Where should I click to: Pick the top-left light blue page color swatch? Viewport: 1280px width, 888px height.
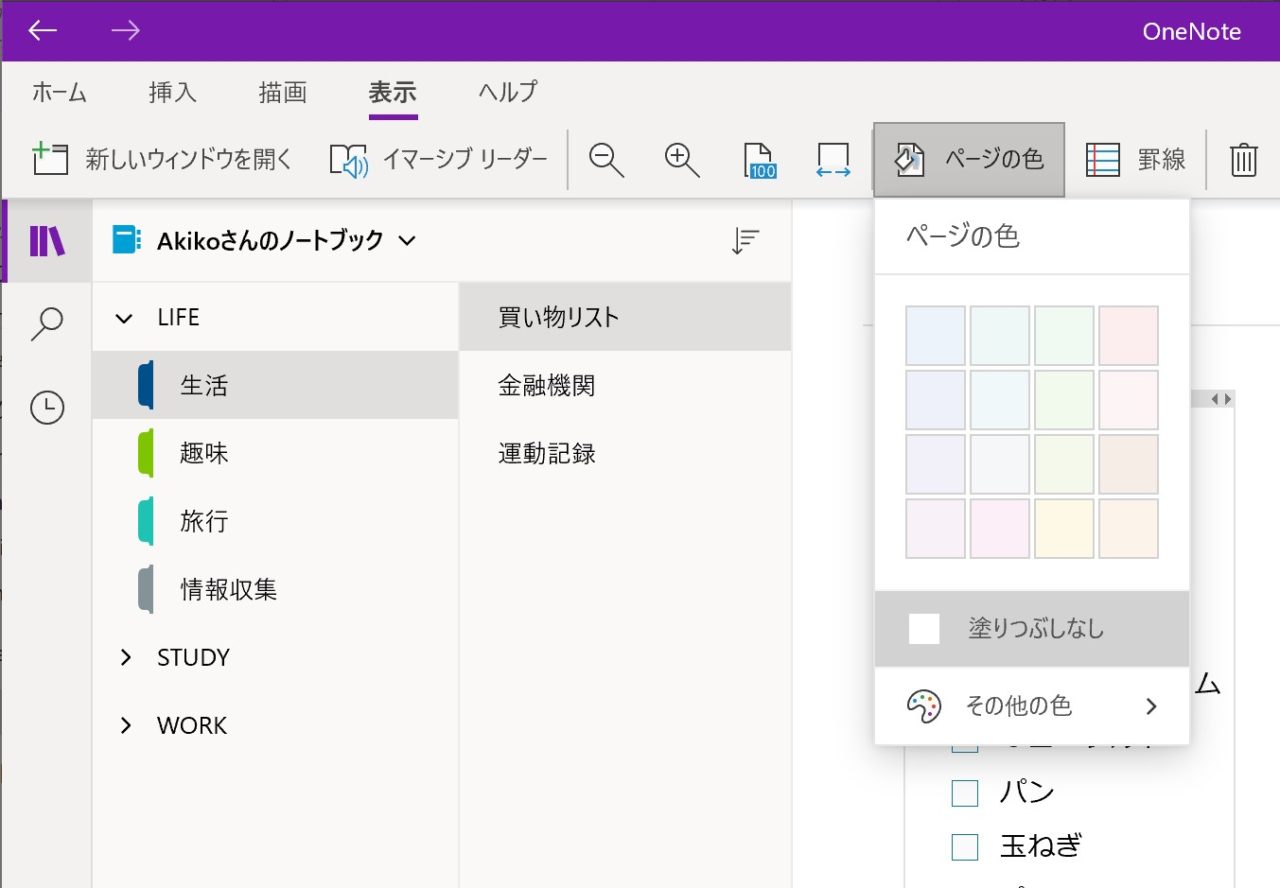tap(935, 336)
